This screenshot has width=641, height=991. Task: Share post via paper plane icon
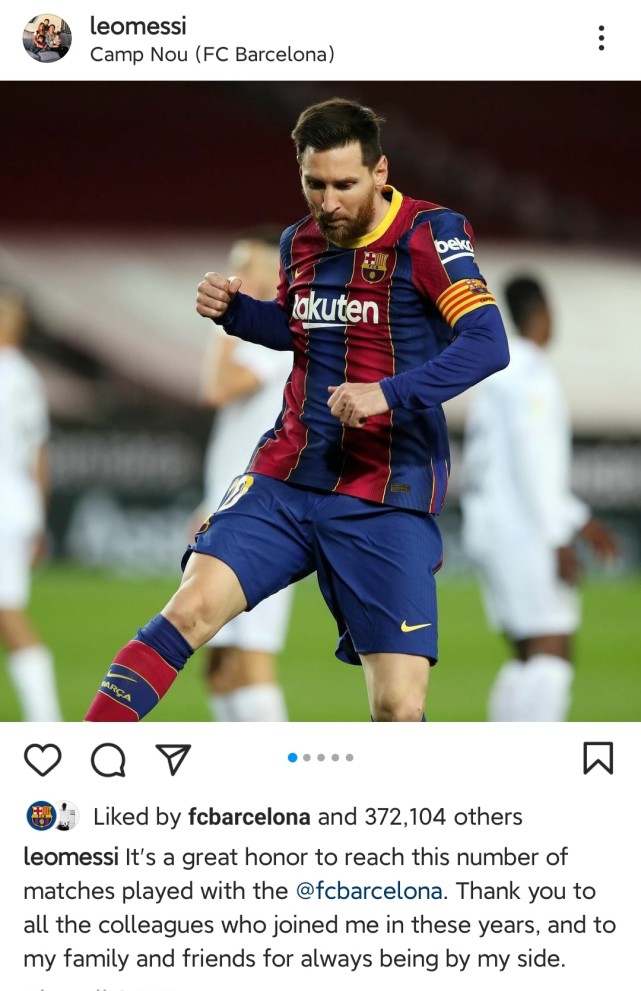(x=173, y=759)
